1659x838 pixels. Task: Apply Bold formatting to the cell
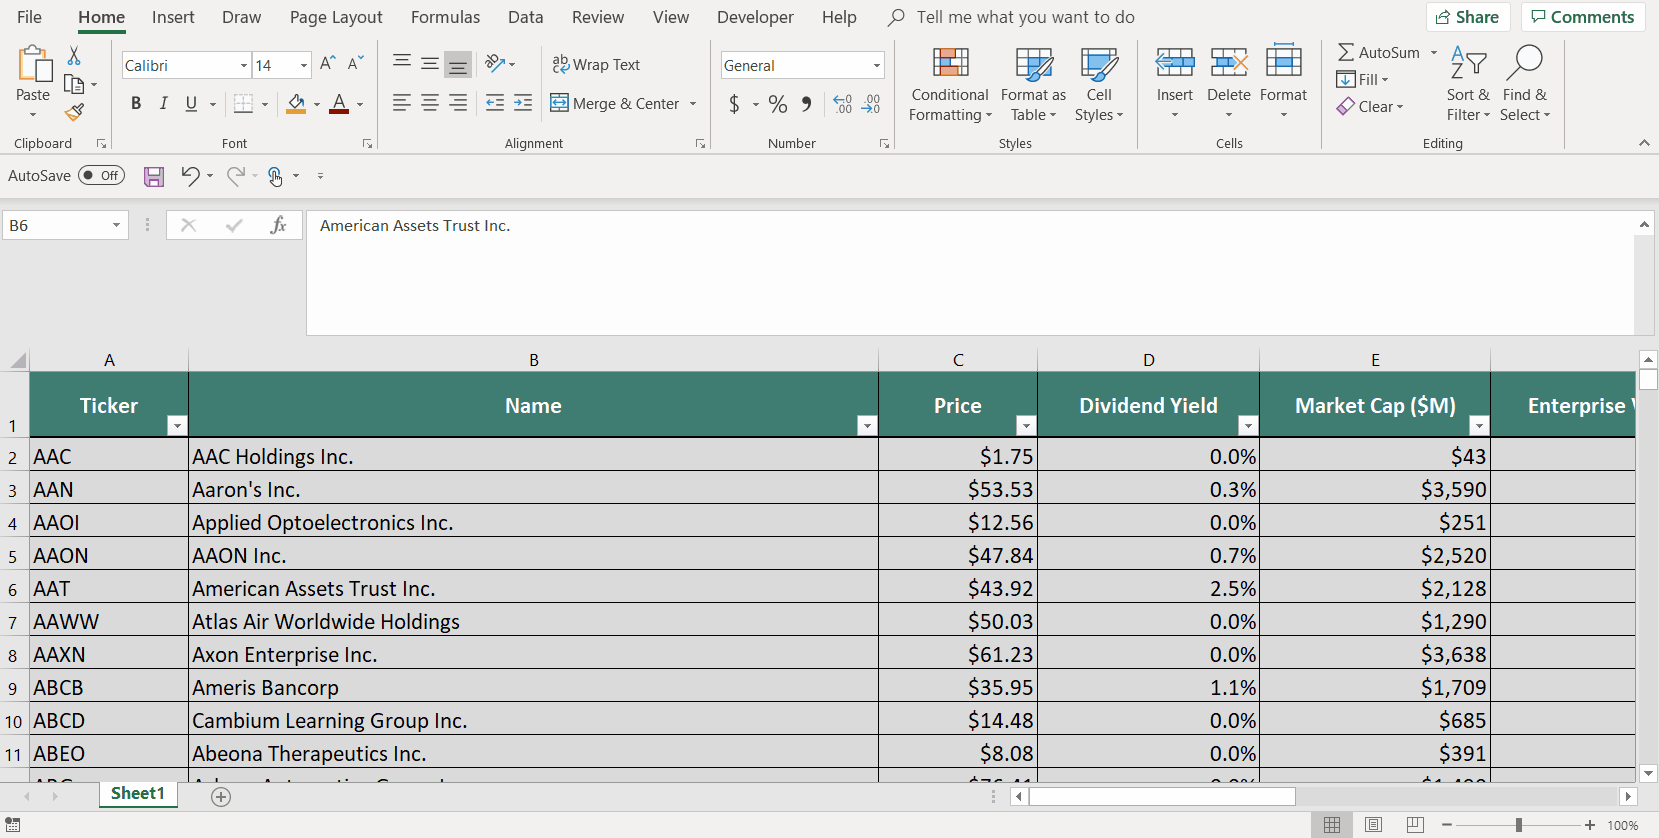click(x=136, y=103)
